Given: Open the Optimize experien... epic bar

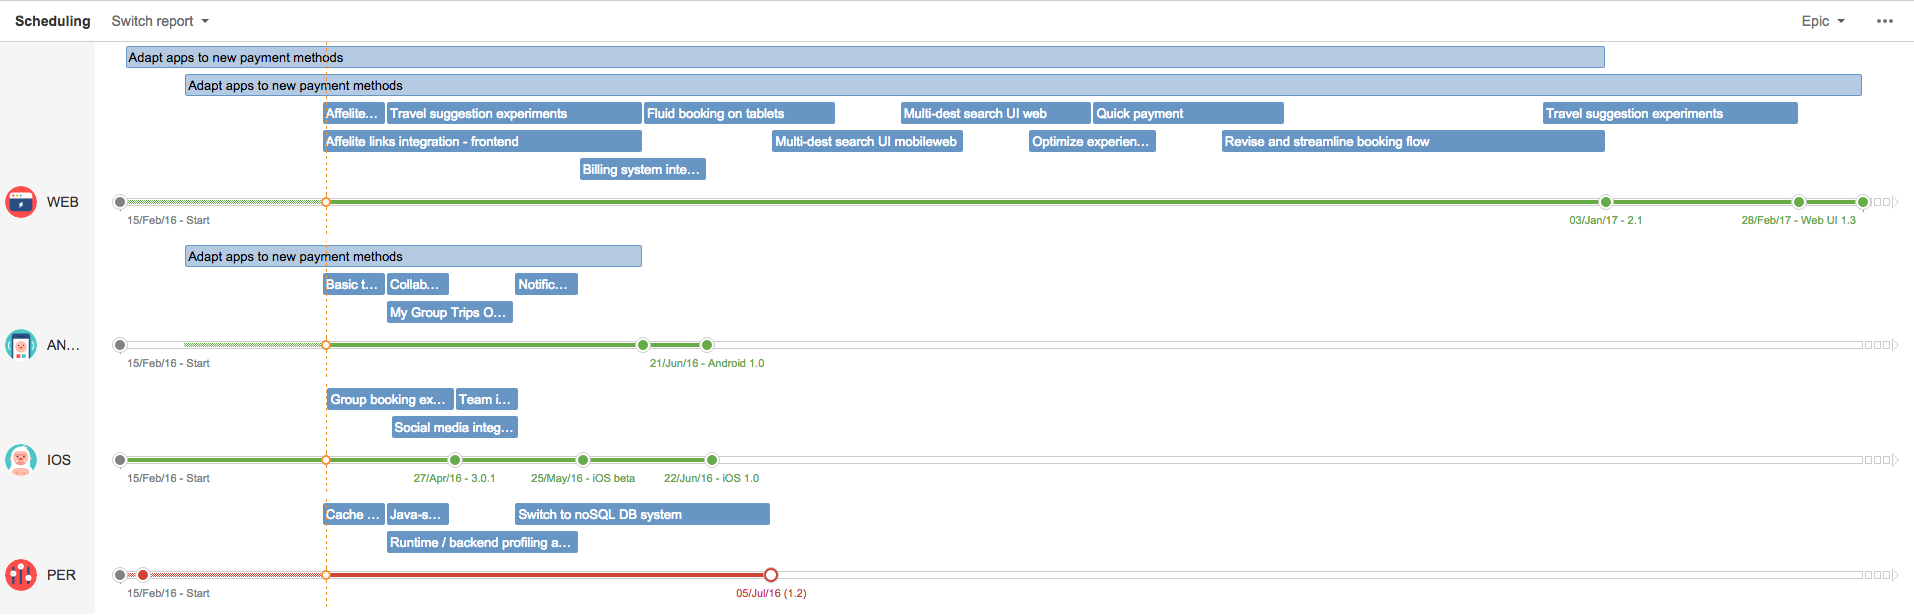Looking at the screenshot, I should pos(1092,141).
